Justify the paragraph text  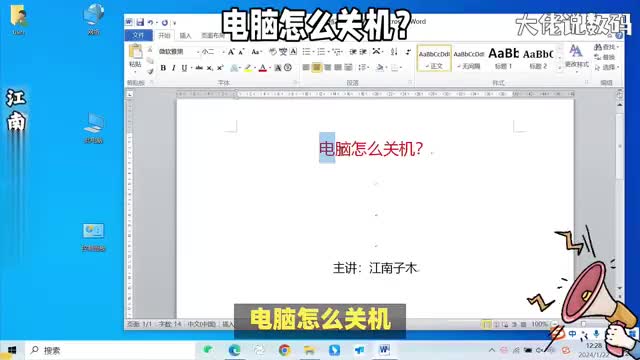click(x=338, y=68)
